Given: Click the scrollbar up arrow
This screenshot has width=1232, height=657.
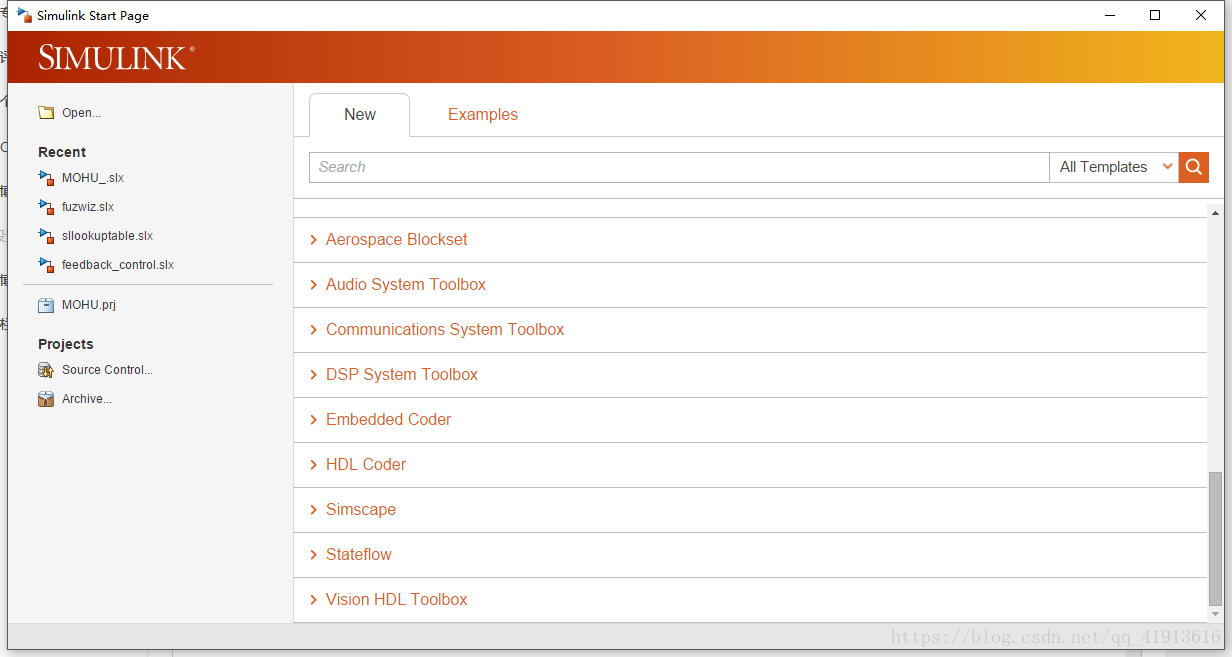Looking at the screenshot, I should 1215,212.
